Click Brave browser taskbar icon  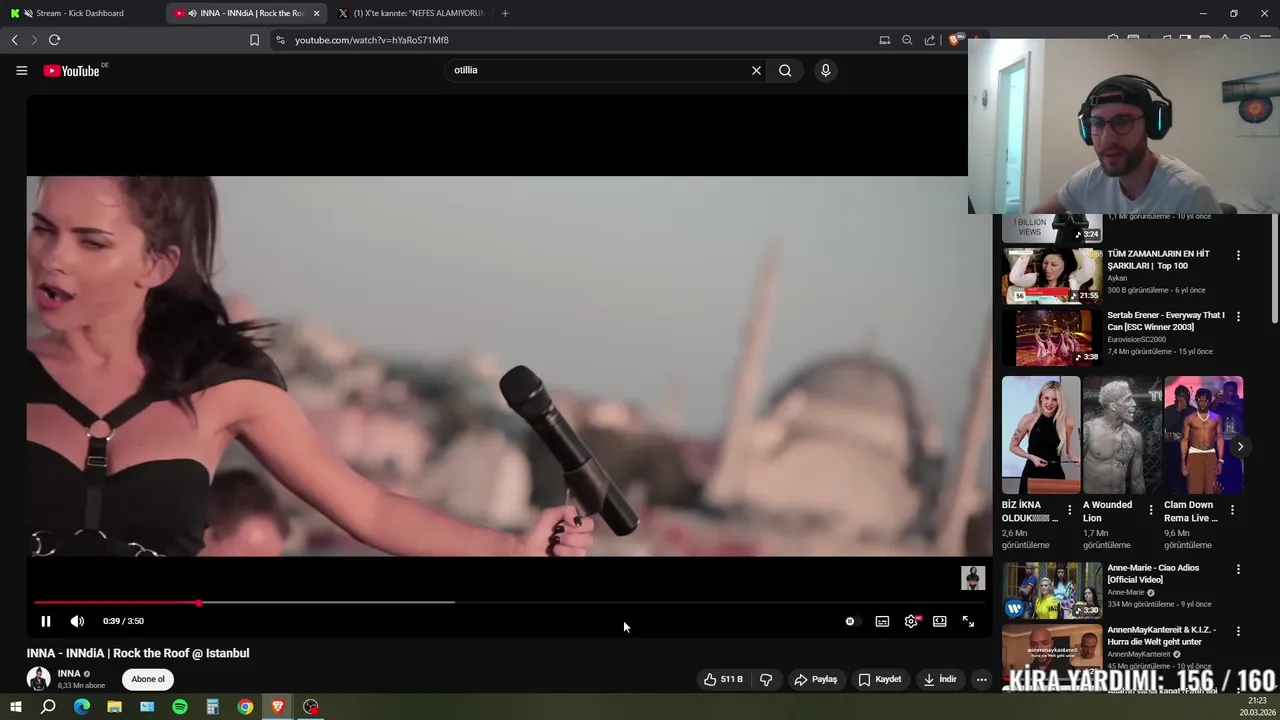[x=278, y=707]
